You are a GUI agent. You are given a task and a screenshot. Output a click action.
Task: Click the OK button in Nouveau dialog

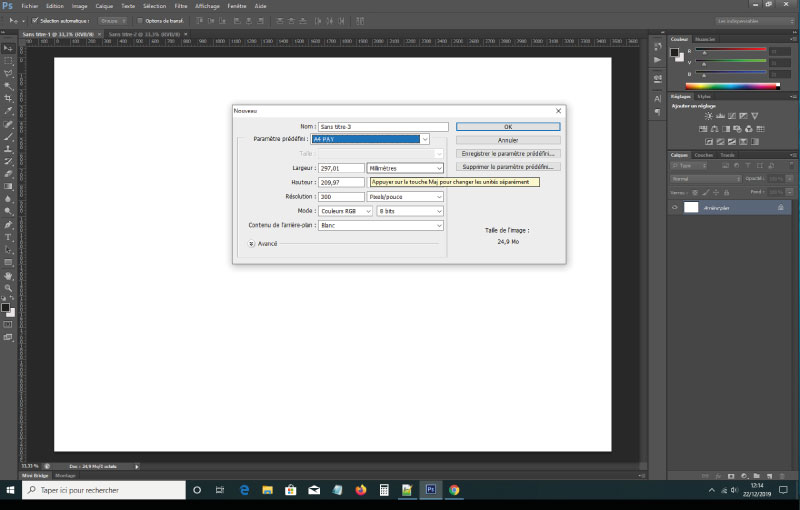tap(508, 127)
